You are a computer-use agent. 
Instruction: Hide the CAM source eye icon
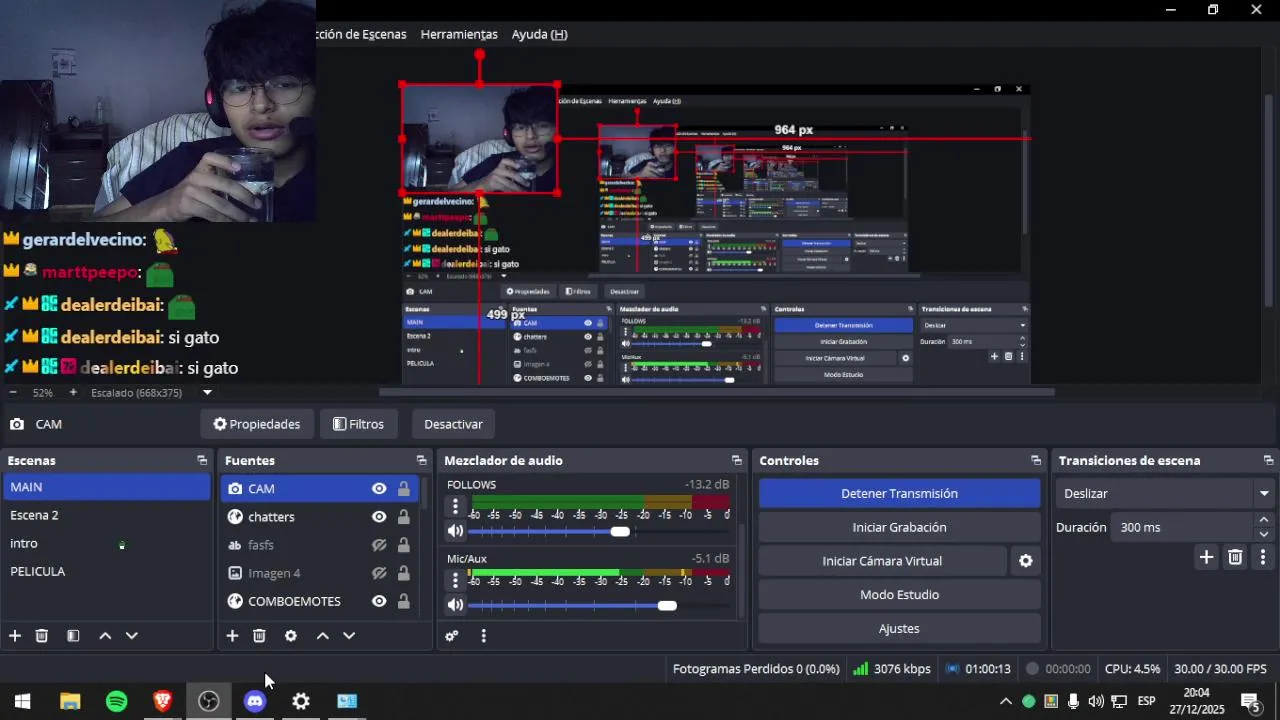(x=379, y=489)
